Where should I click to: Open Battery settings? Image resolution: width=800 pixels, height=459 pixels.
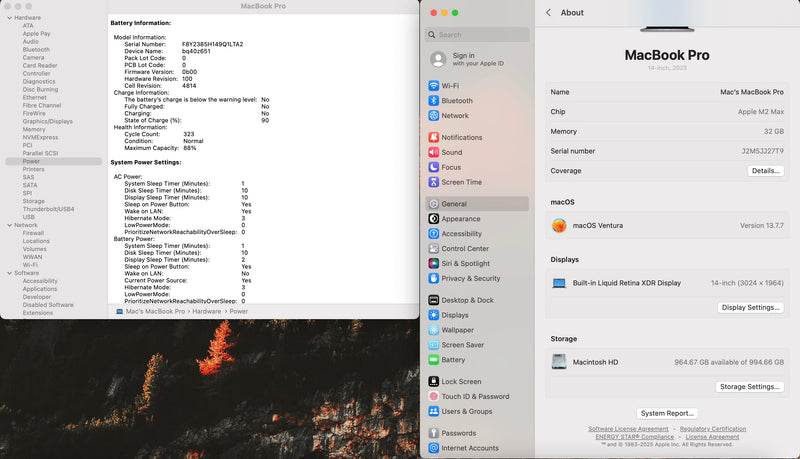452,360
